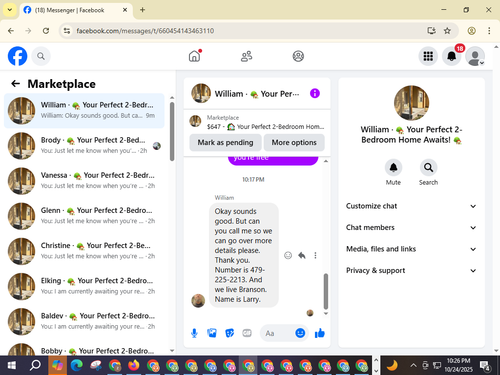This screenshot has width=500, height=375.
Task: Open a new browser tab
Action: point(142,10)
